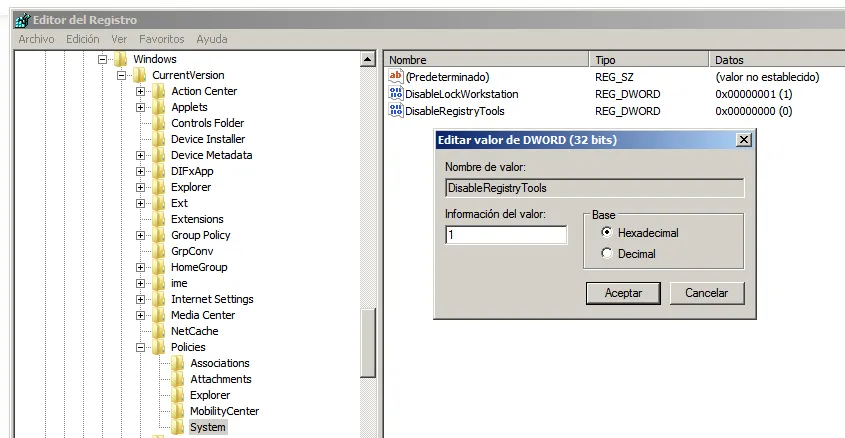Viewport: 845px width, 438px height.
Task: Close the Editar valor de DWORD dialog
Action: click(x=744, y=140)
